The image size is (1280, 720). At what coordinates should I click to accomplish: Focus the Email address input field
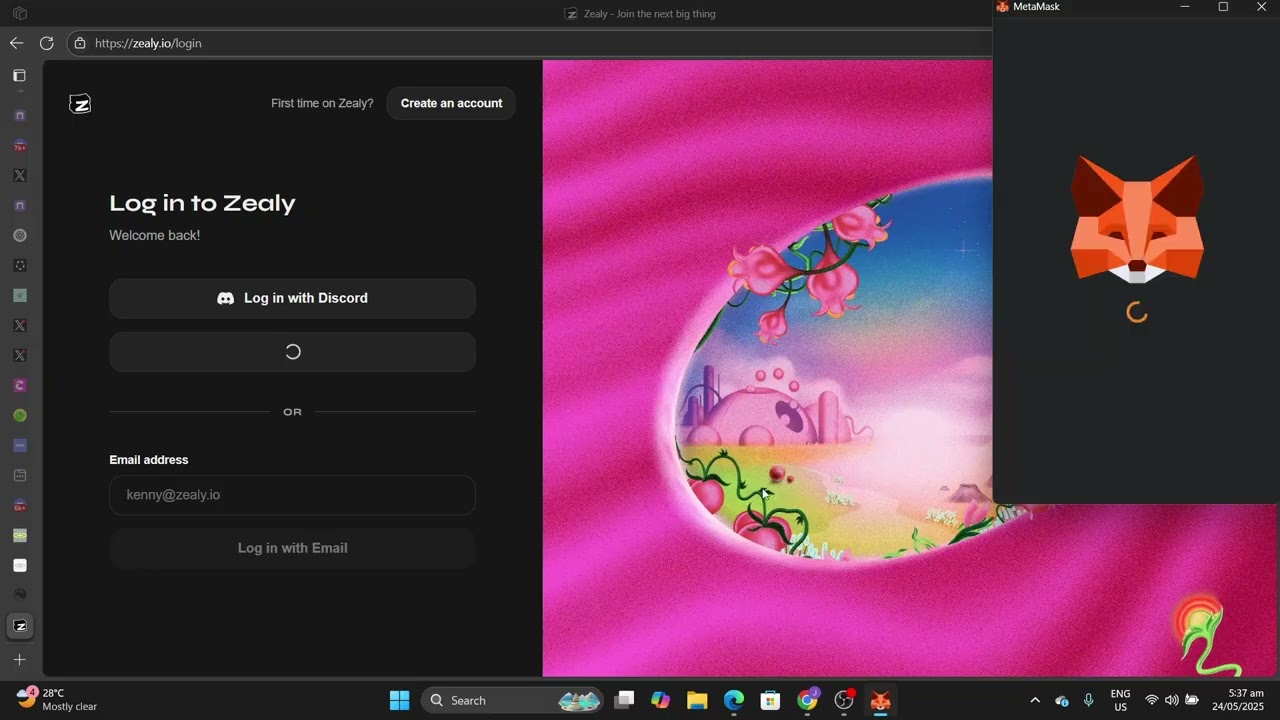292,495
